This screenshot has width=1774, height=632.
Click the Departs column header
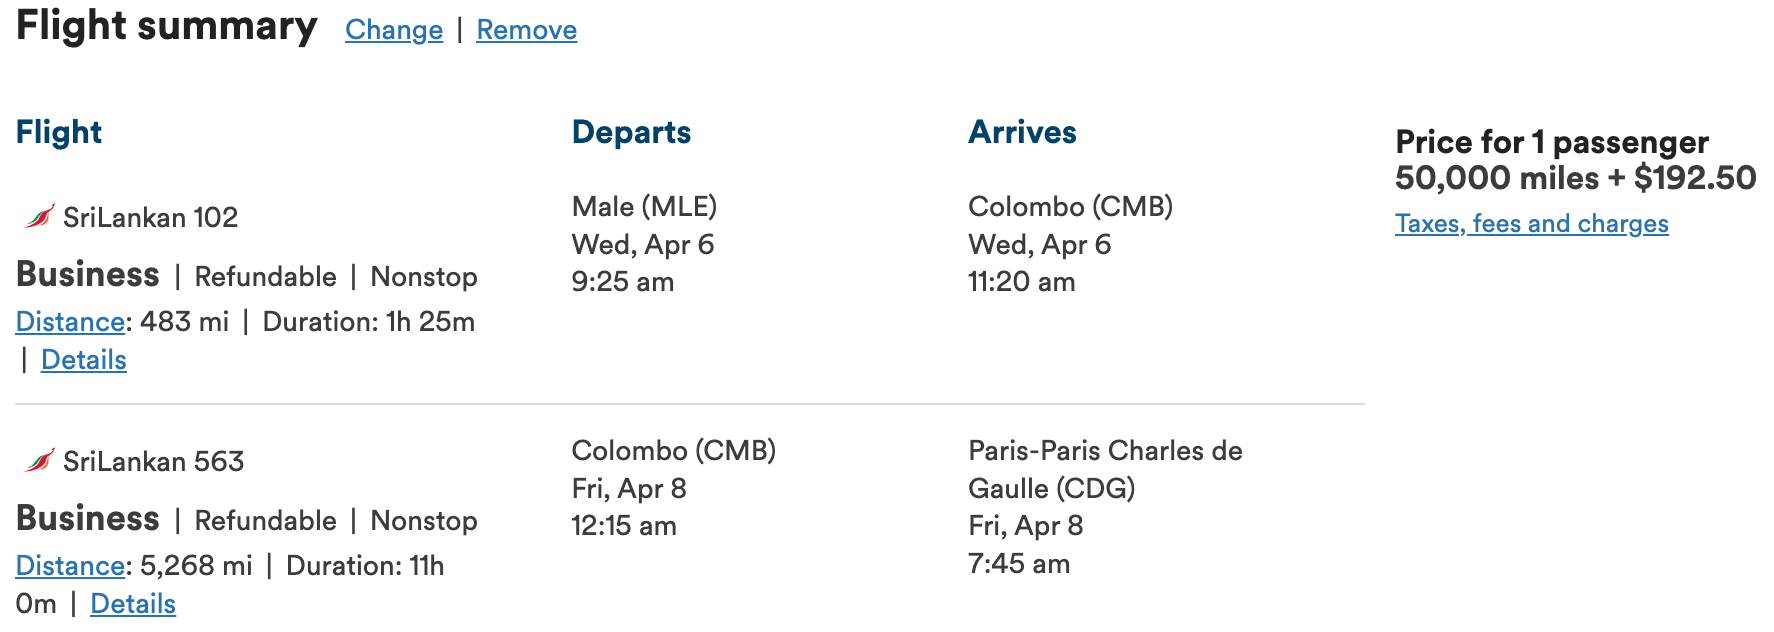click(631, 131)
